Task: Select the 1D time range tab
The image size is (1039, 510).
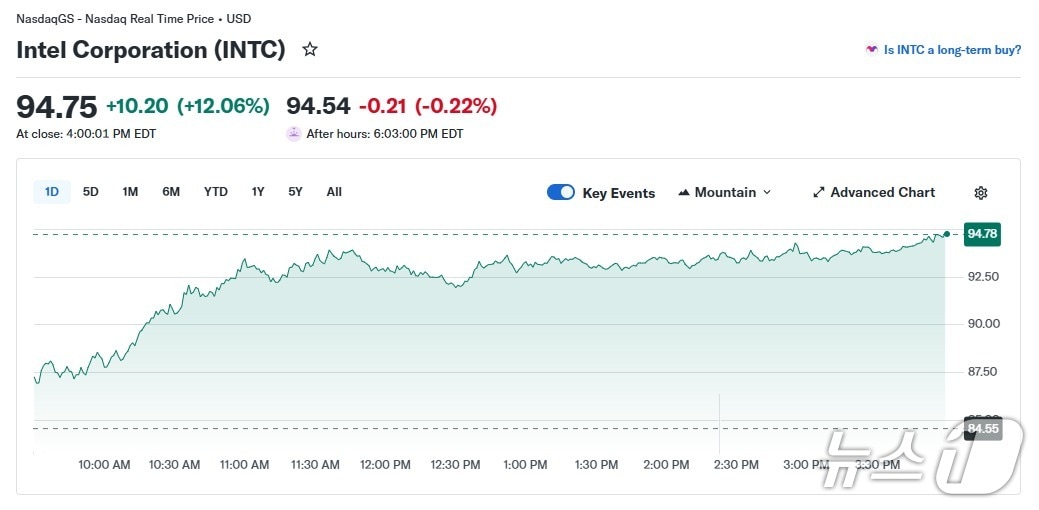Action: (52, 192)
